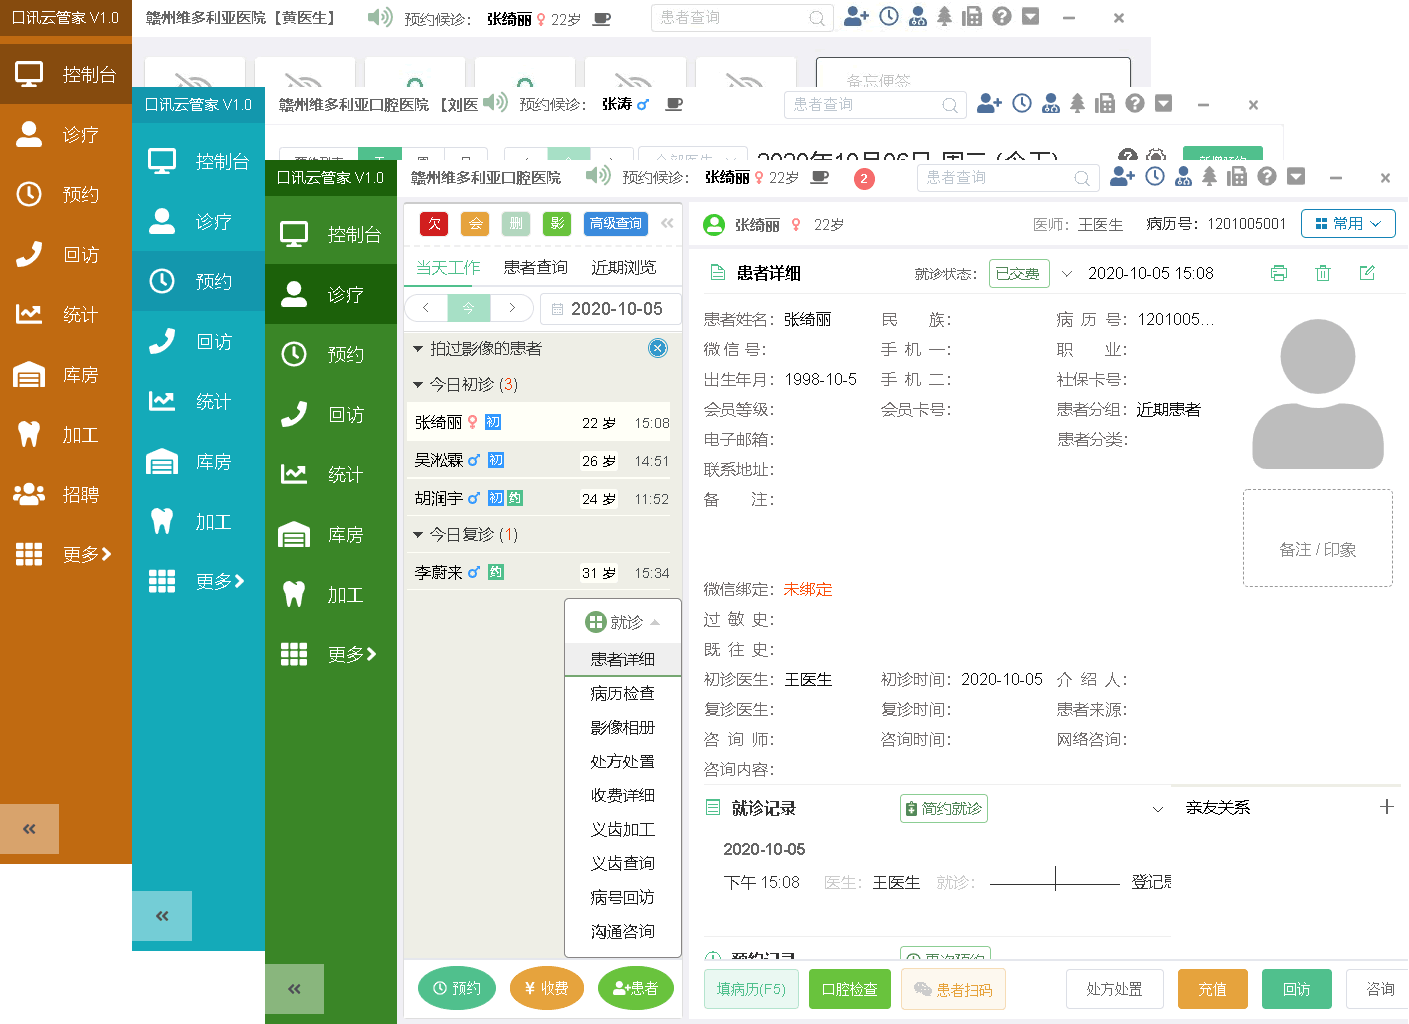Image resolution: width=1409 pixels, height=1024 pixels.
Task: Click the green 口腔检查 button
Action: pos(849,989)
